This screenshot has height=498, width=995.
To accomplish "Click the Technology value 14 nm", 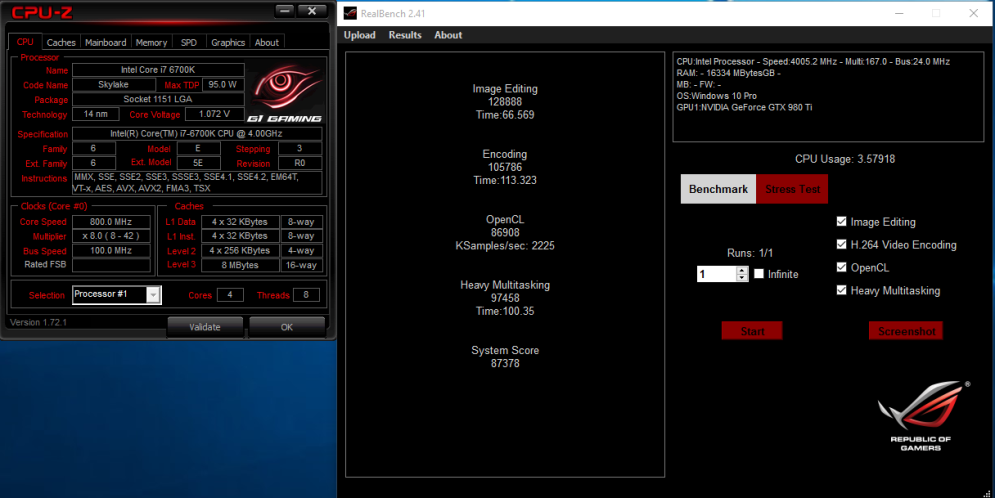I will 95,114.
